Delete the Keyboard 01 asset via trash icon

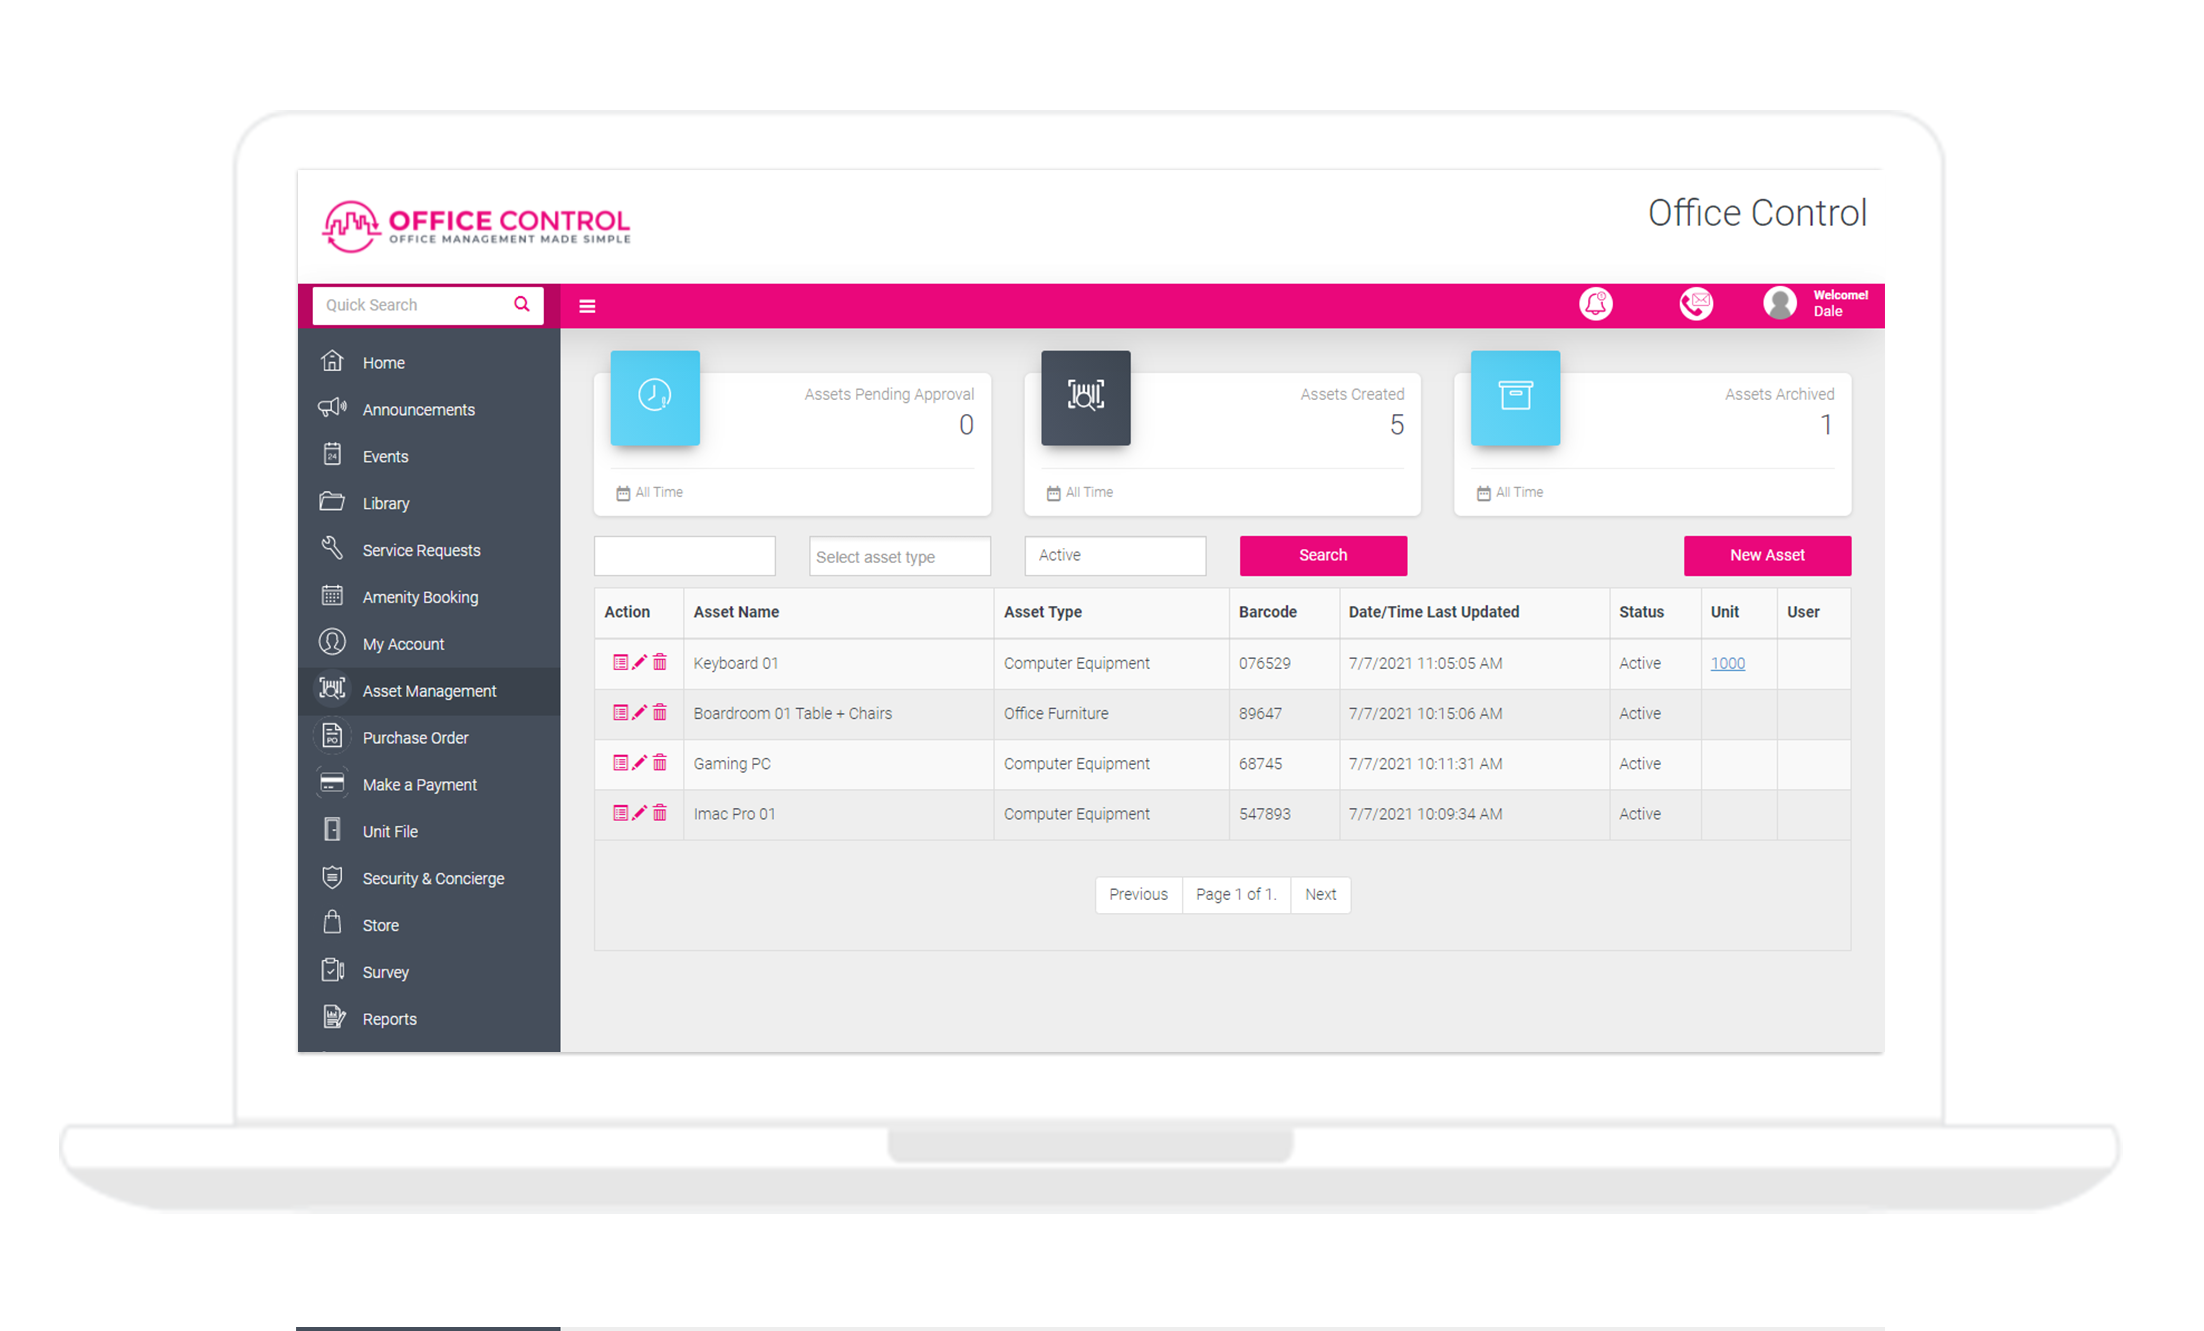[660, 662]
